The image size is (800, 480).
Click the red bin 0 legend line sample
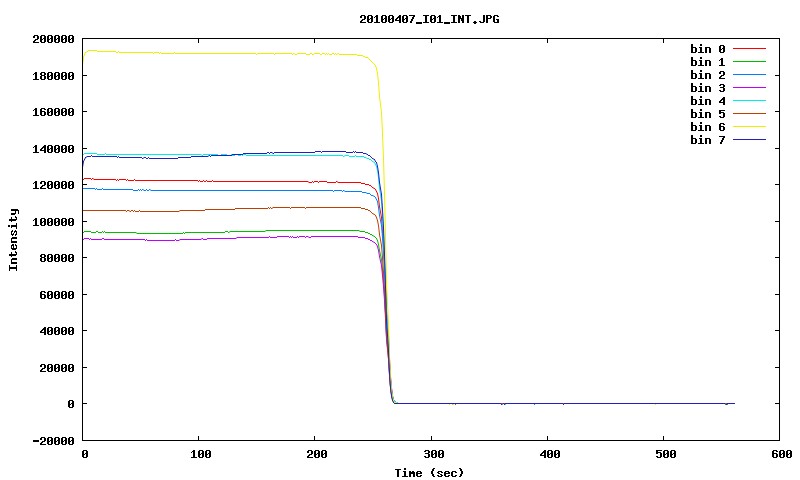coord(749,48)
